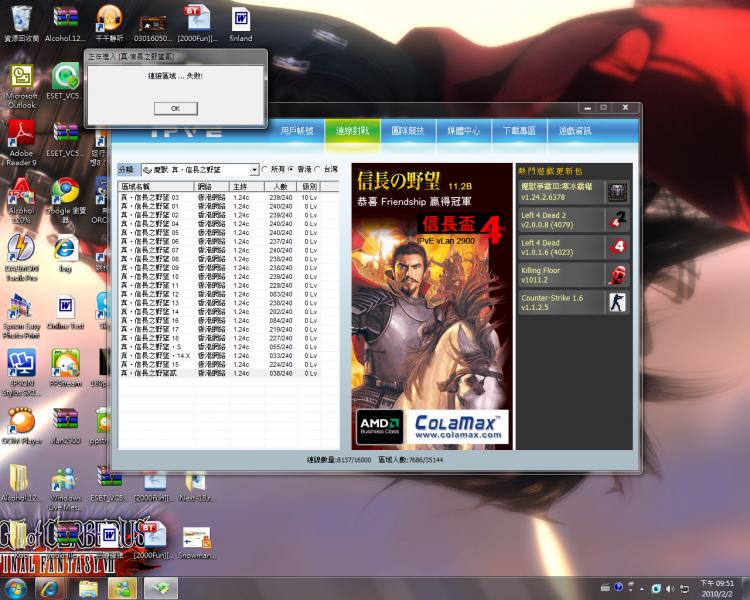
Task: Click the Killing Floor update icon
Action: point(617,275)
